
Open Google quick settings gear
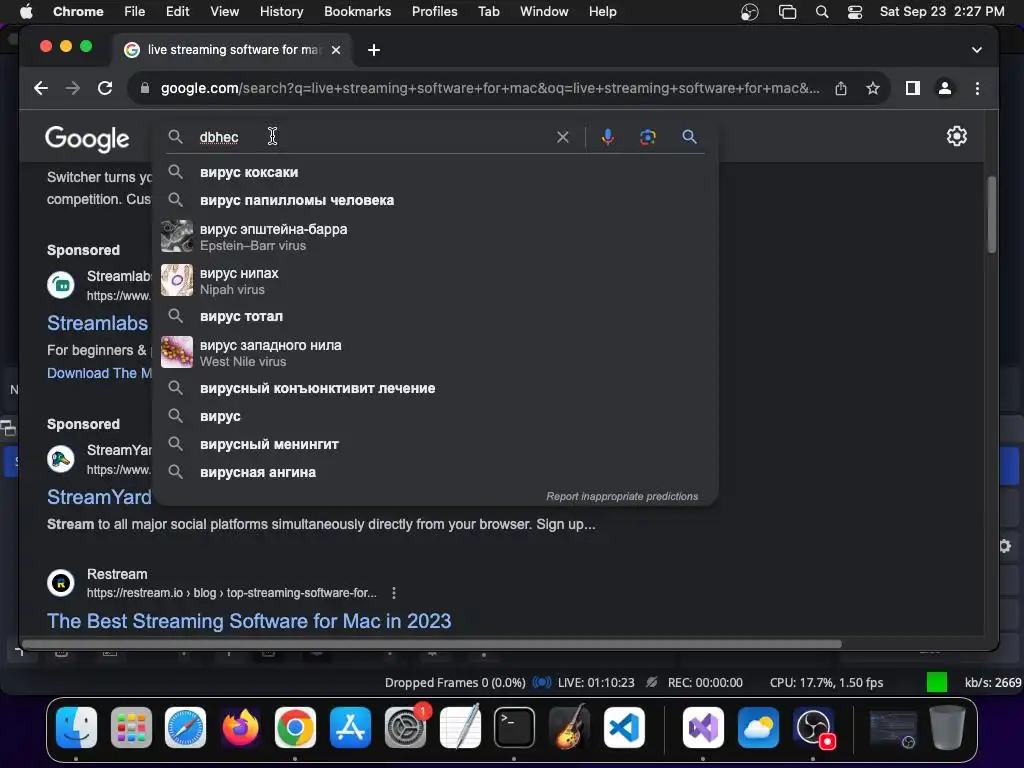coord(957,136)
